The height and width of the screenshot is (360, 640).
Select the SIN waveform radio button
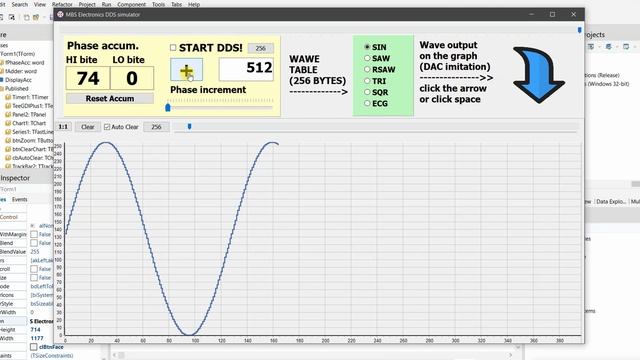(367, 47)
